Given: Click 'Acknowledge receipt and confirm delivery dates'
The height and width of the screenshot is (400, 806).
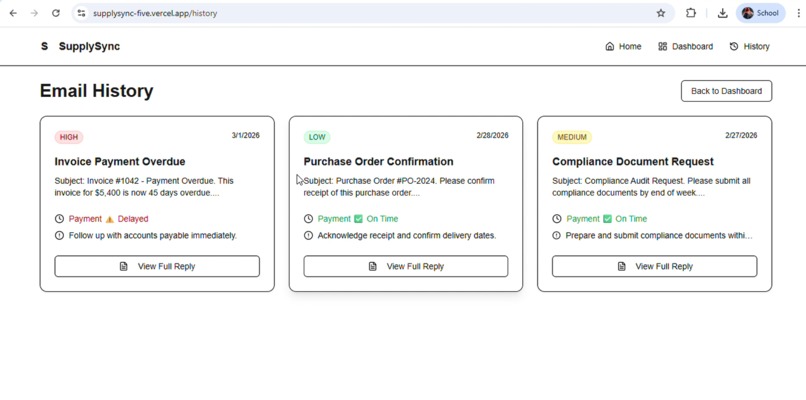Looking at the screenshot, I should [407, 236].
